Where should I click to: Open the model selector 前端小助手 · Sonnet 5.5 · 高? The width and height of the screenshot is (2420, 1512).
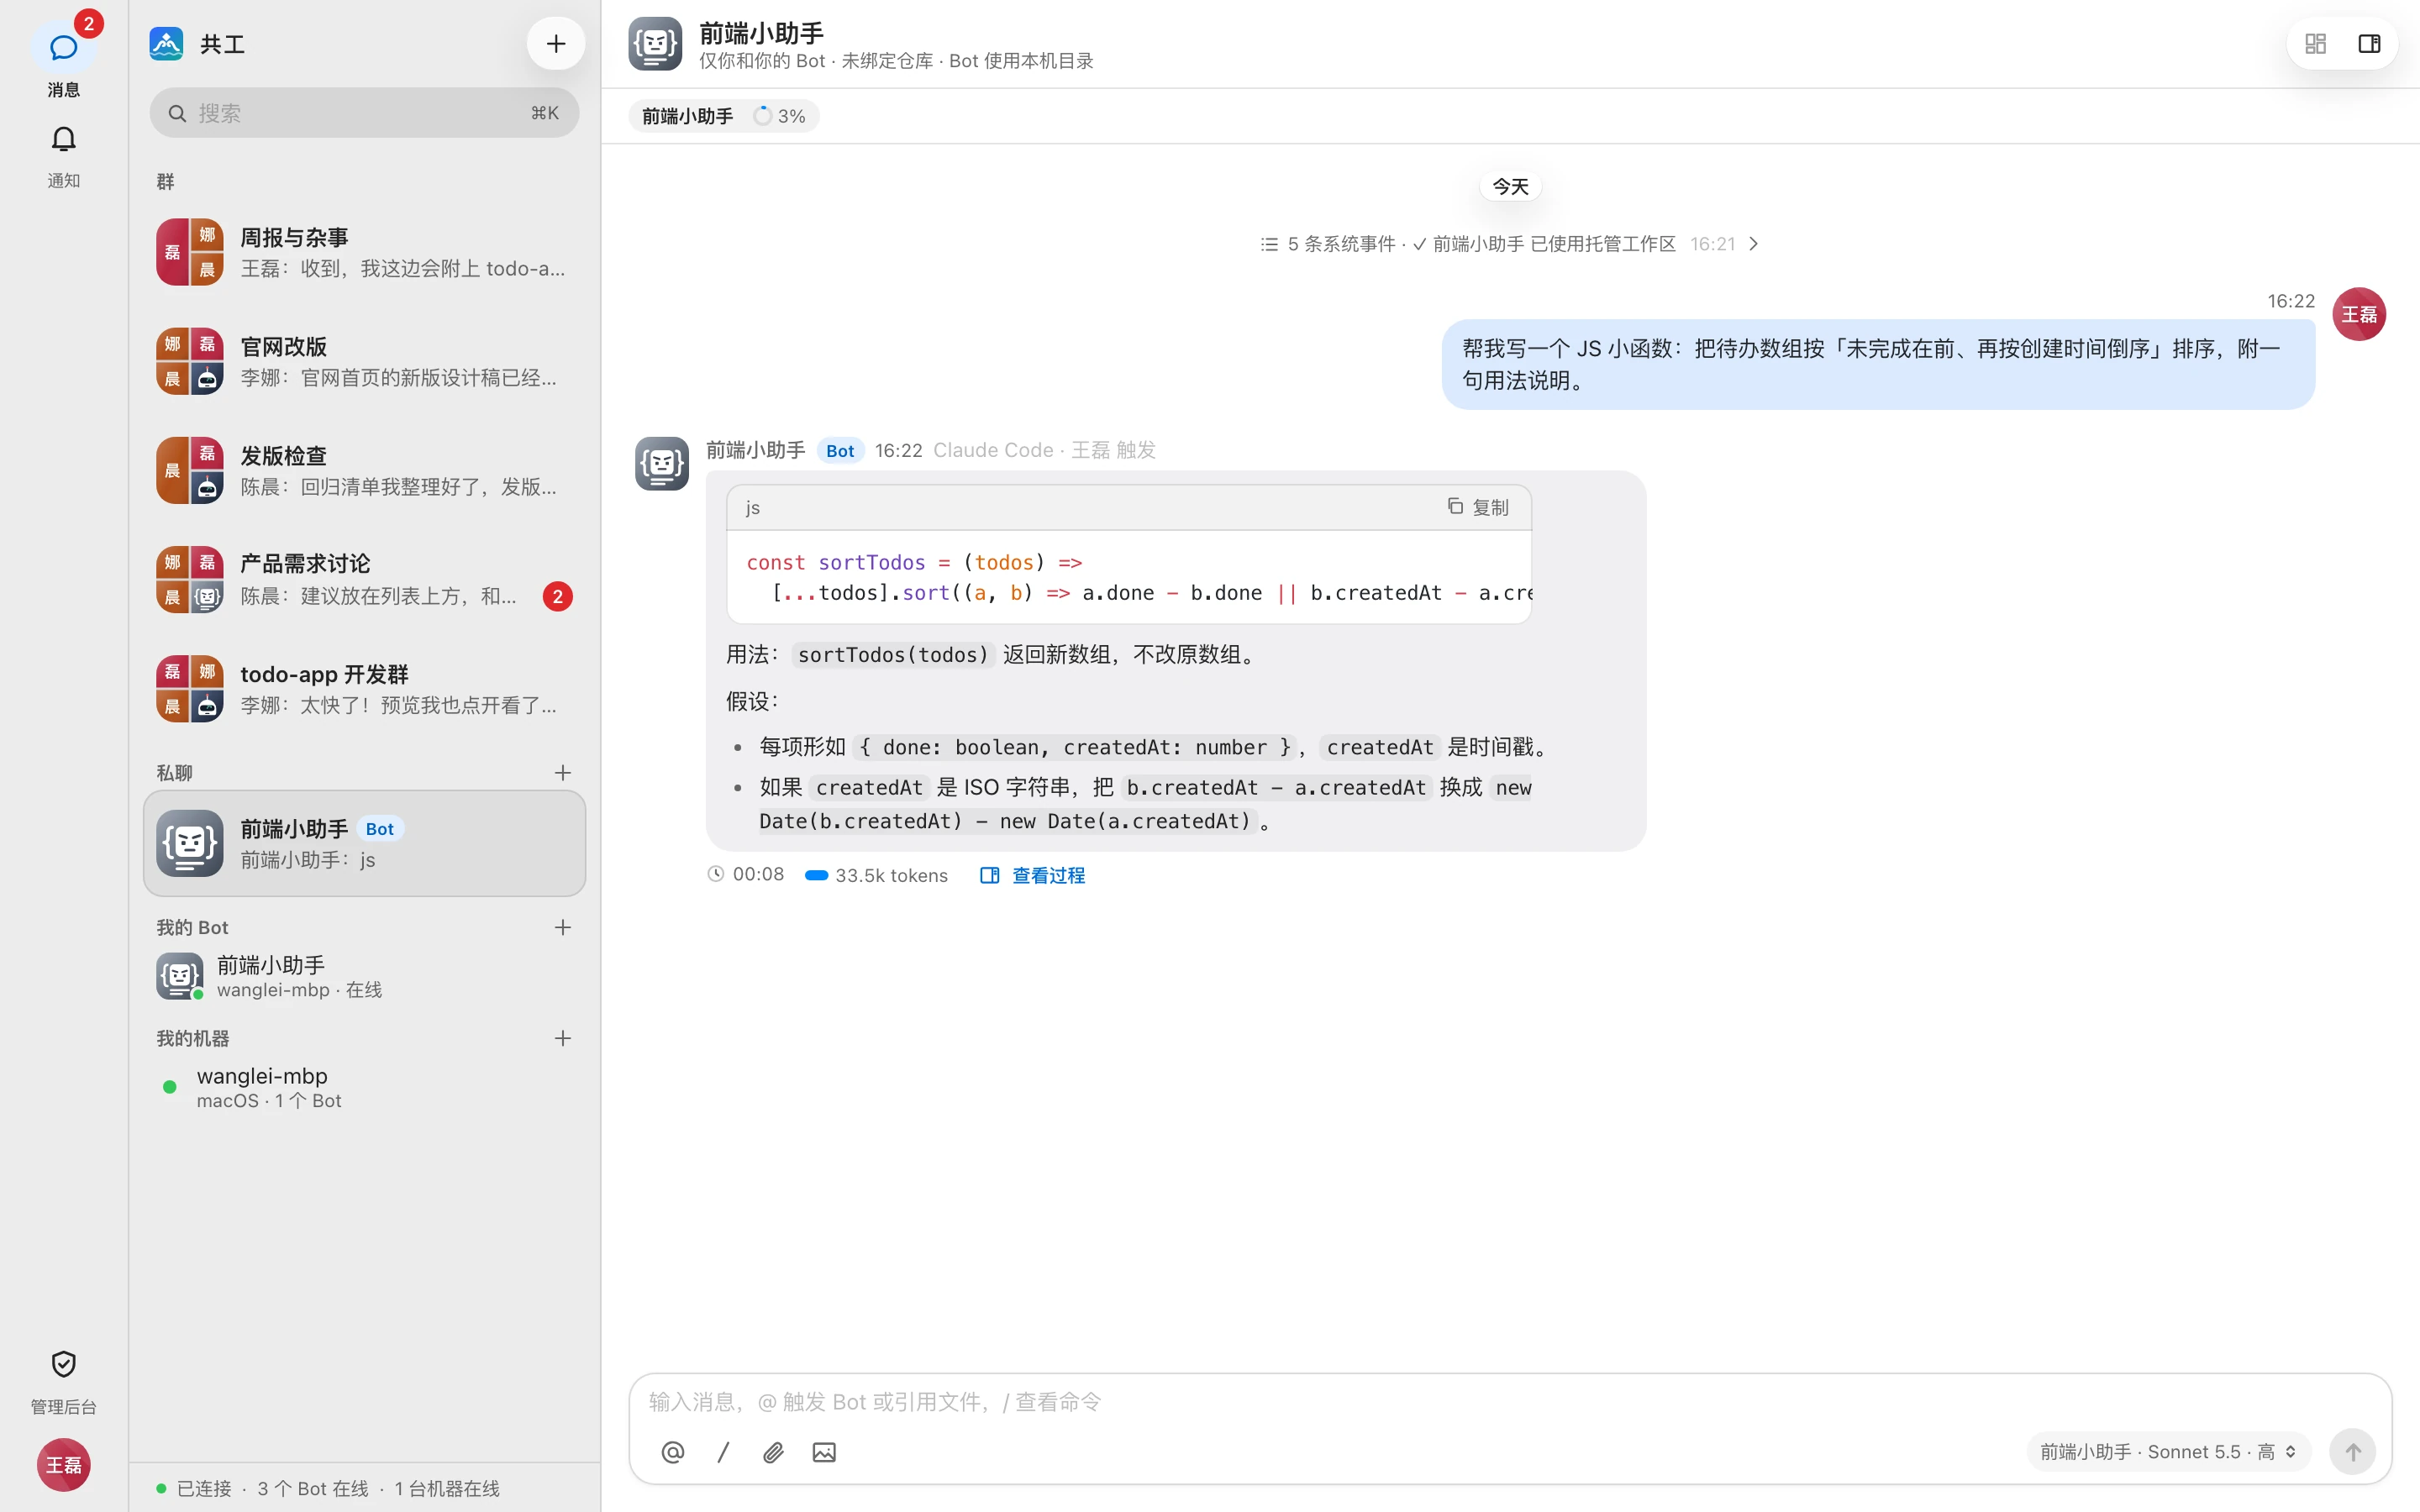(2168, 1451)
